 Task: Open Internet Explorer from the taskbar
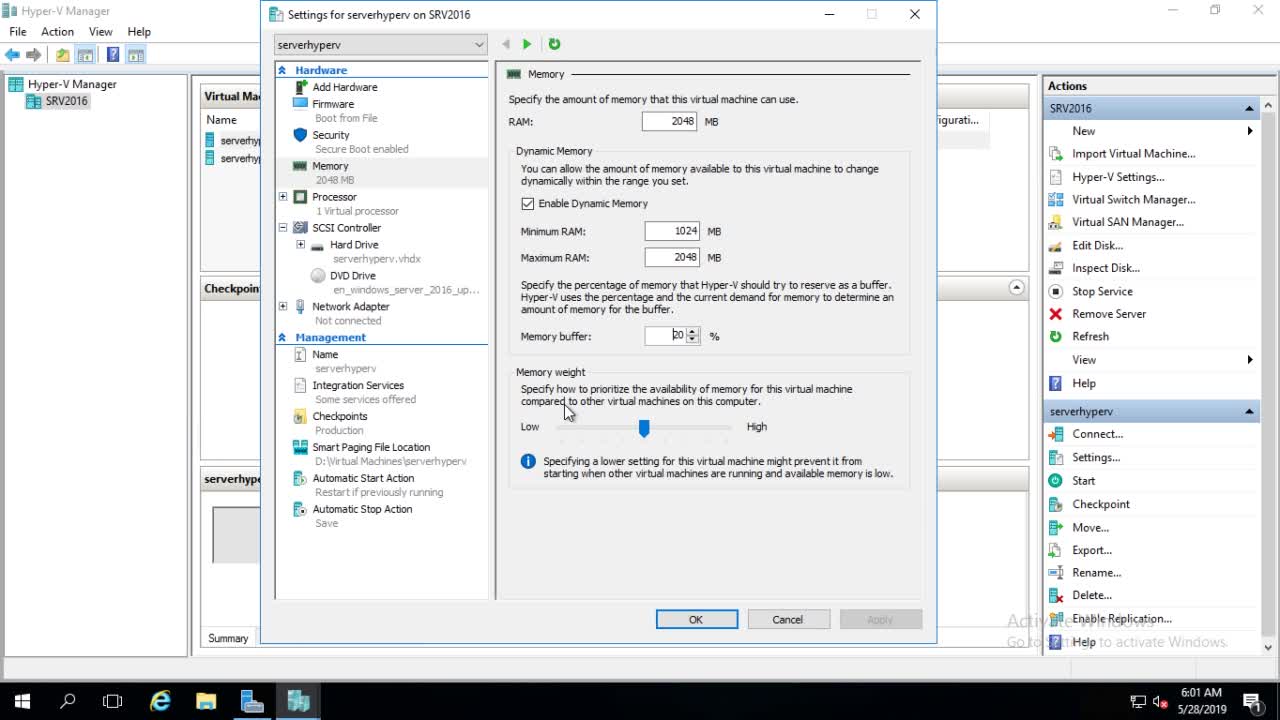pos(160,701)
